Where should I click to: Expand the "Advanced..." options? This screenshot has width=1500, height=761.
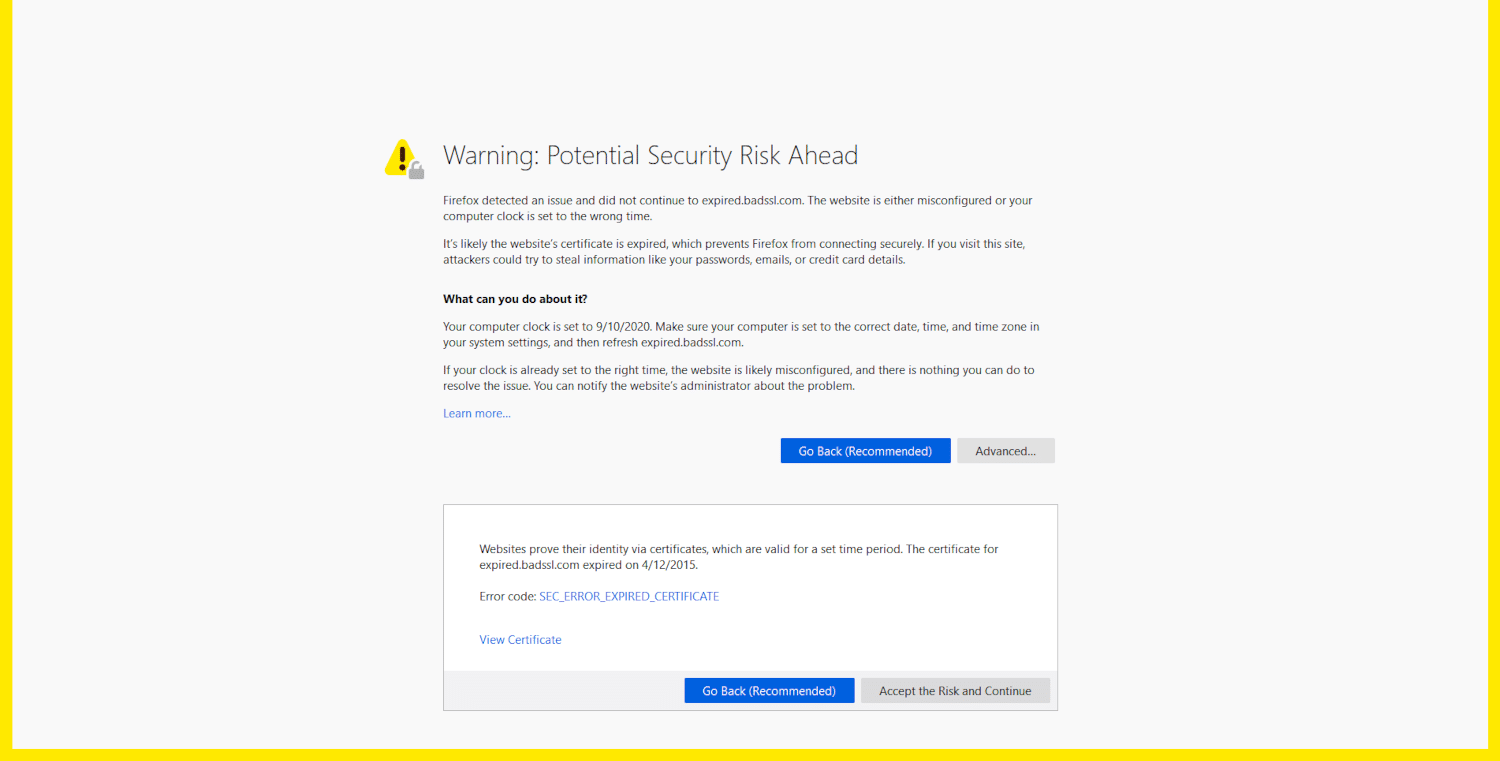point(1005,450)
